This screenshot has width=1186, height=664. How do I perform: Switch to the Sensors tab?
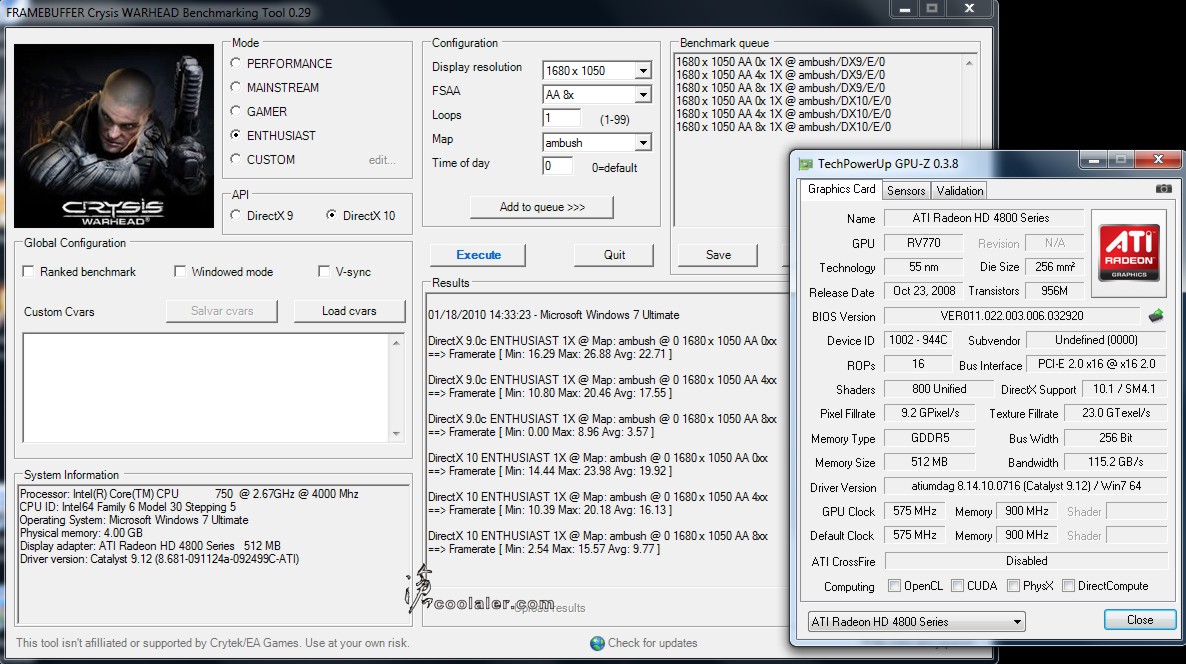(x=906, y=191)
